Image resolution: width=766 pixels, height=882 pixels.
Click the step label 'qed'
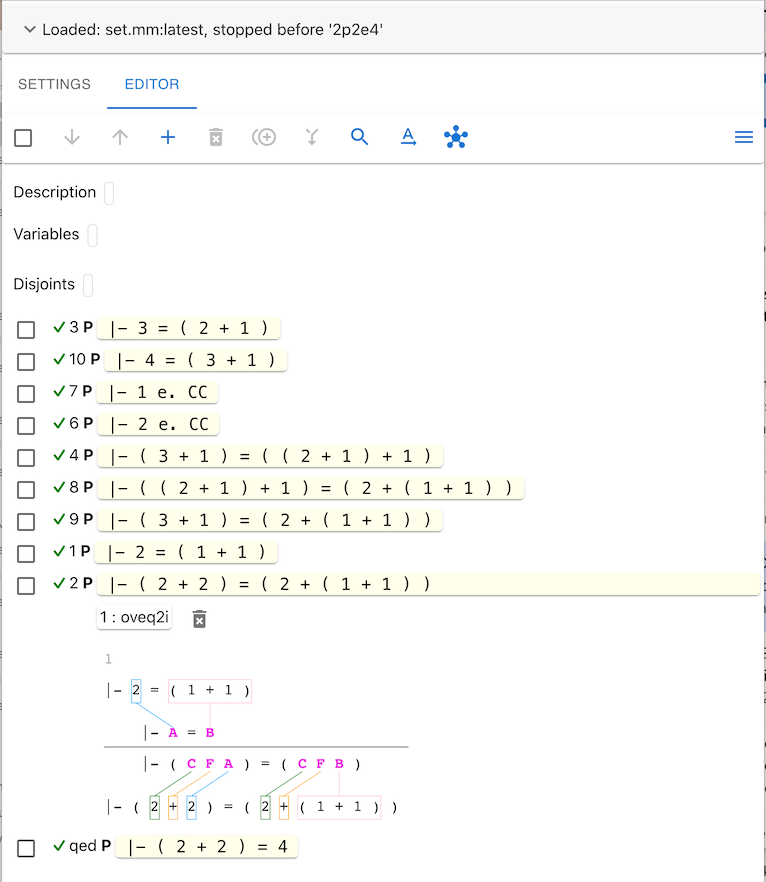(83, 847)
